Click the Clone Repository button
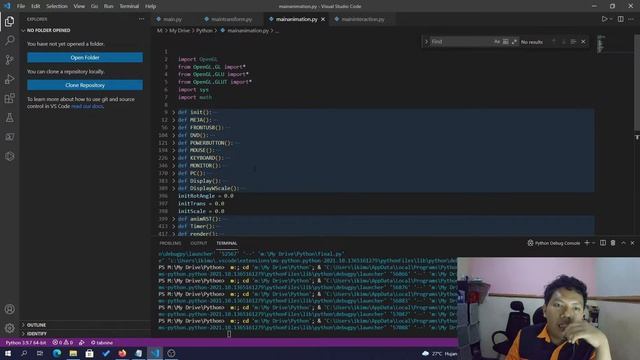 (x=85, y=85)
